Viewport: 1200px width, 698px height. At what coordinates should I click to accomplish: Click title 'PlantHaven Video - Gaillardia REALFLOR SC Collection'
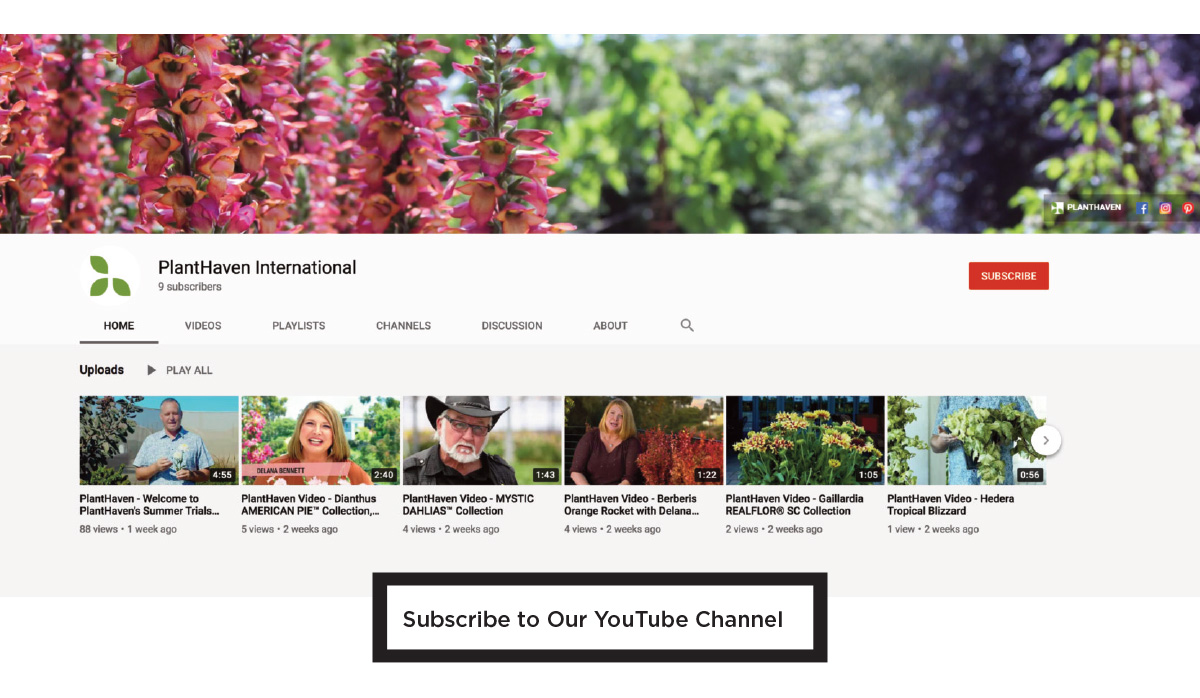coord(794,505)
